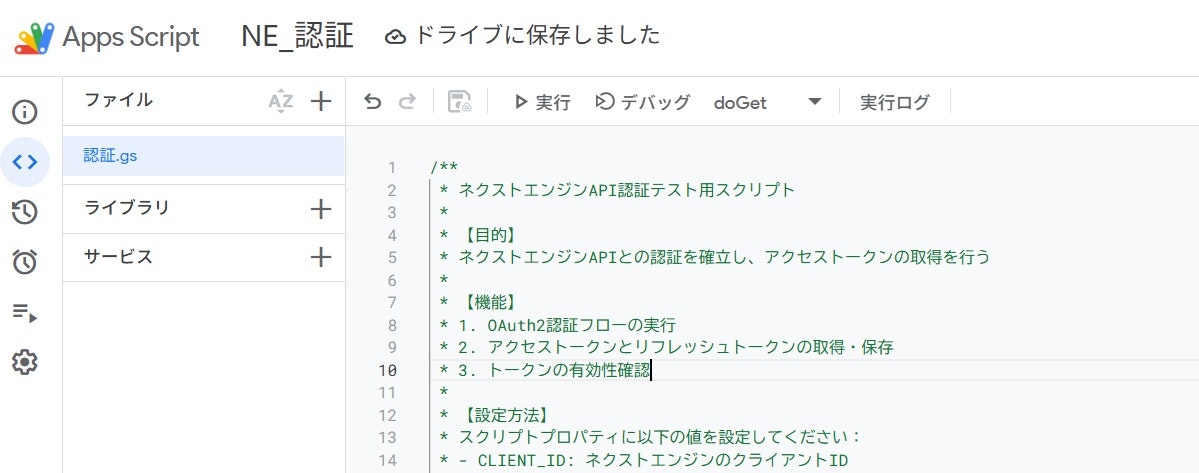Select the 認証.gs file
This screenshot has width=1199, height=473.
[203, 156]
